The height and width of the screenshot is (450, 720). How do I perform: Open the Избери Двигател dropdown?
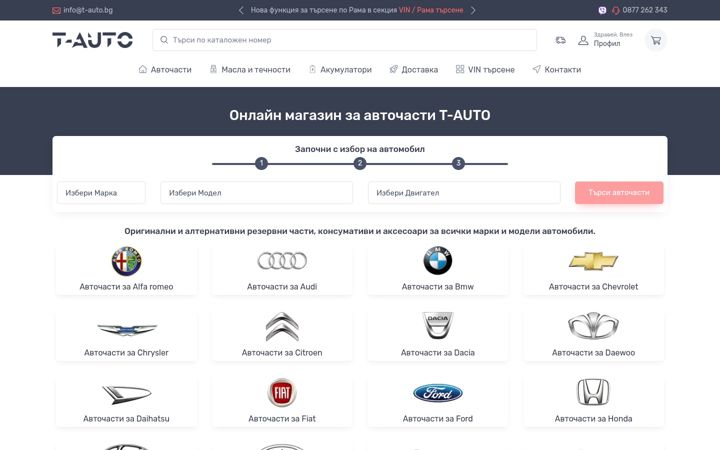[464, 193]
